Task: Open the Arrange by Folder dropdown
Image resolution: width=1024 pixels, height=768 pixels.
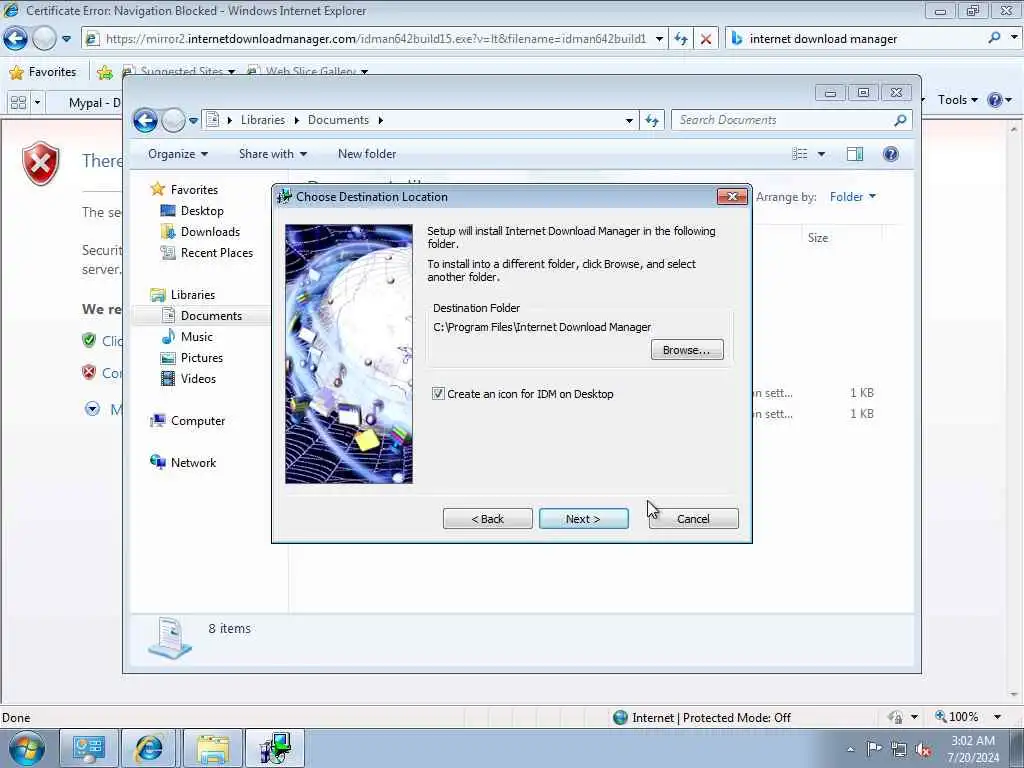Action: pos(853,197)
